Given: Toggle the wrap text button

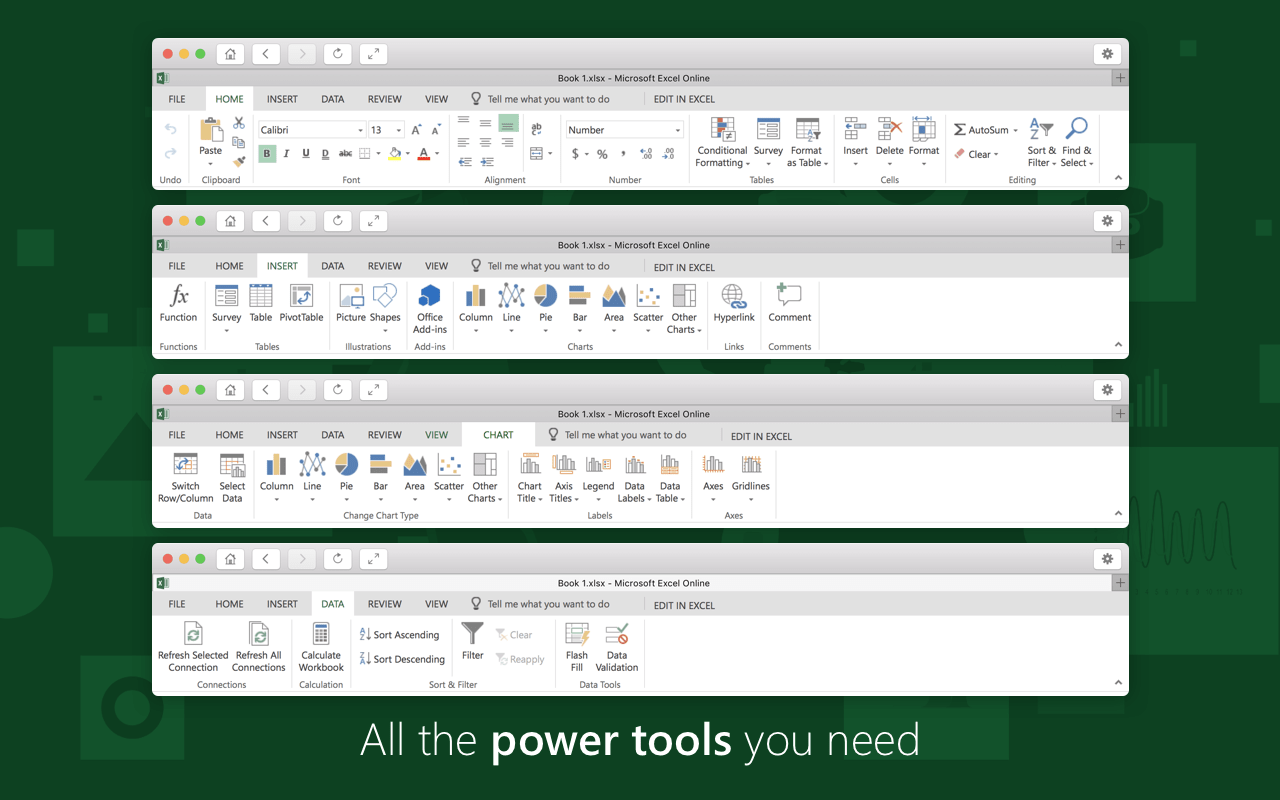Looking at the screenshot, I should (x=537, y=129).
